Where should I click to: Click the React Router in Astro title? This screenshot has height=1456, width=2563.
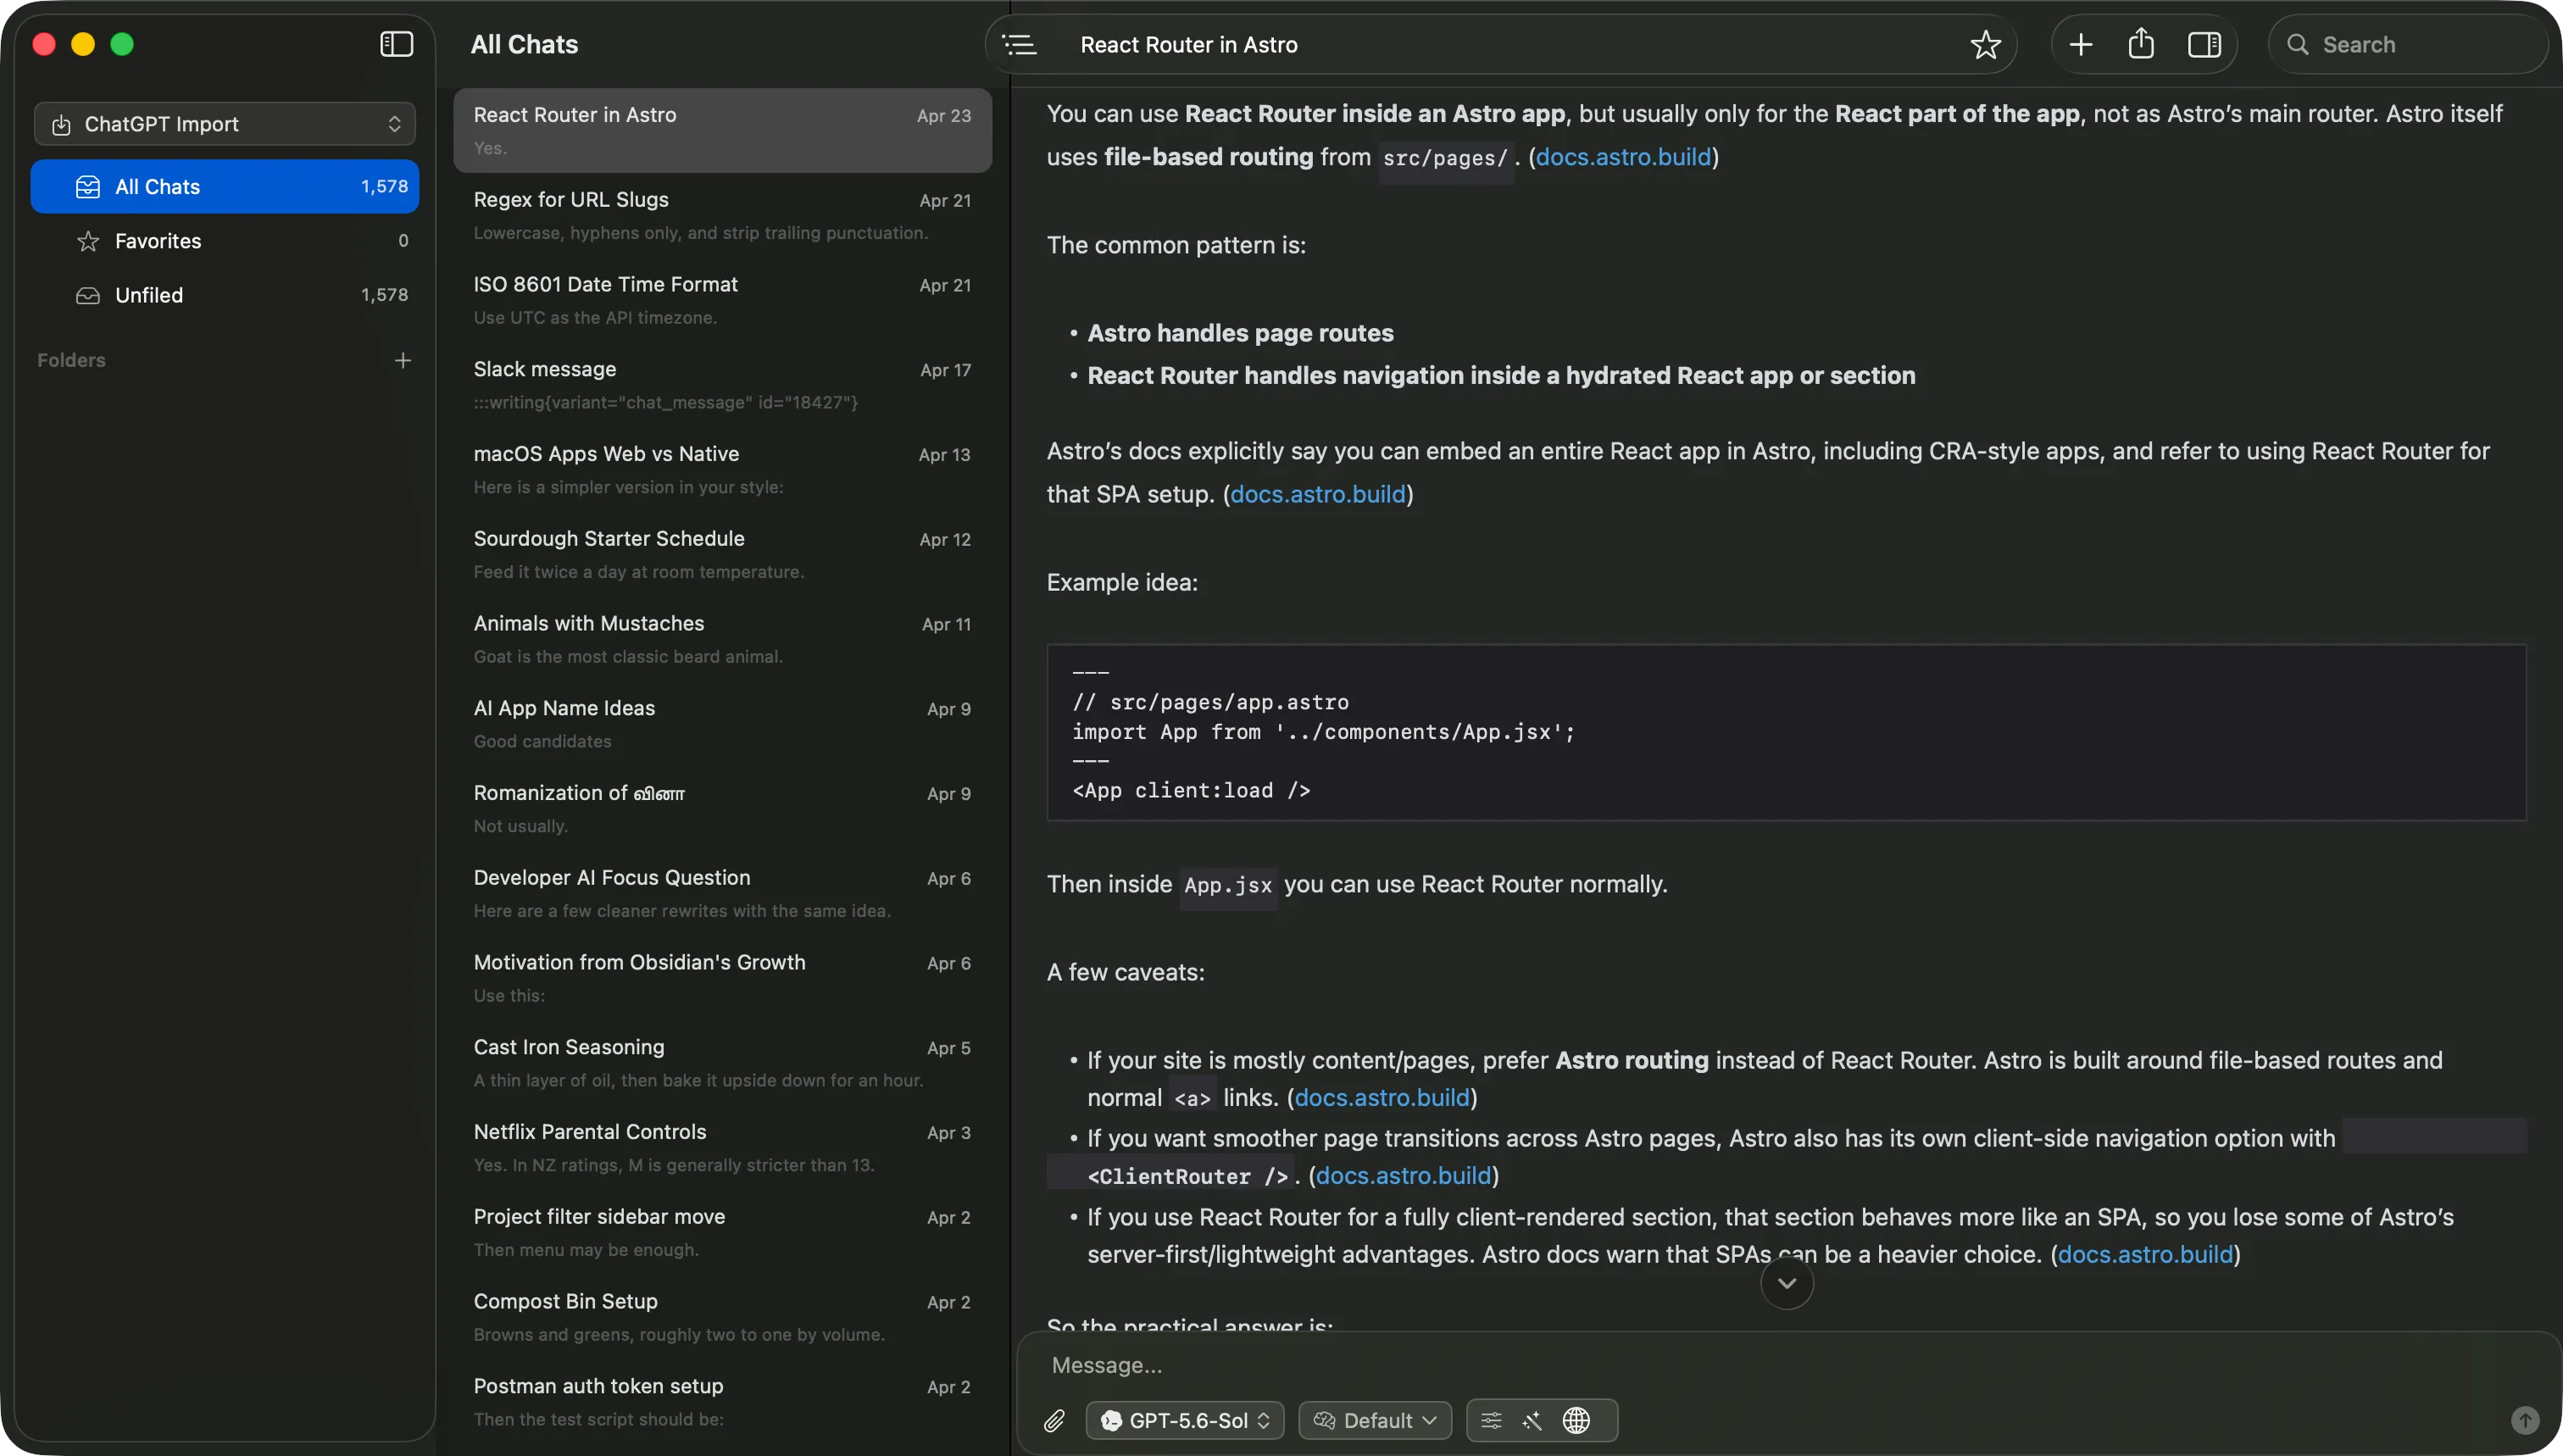1189,44
